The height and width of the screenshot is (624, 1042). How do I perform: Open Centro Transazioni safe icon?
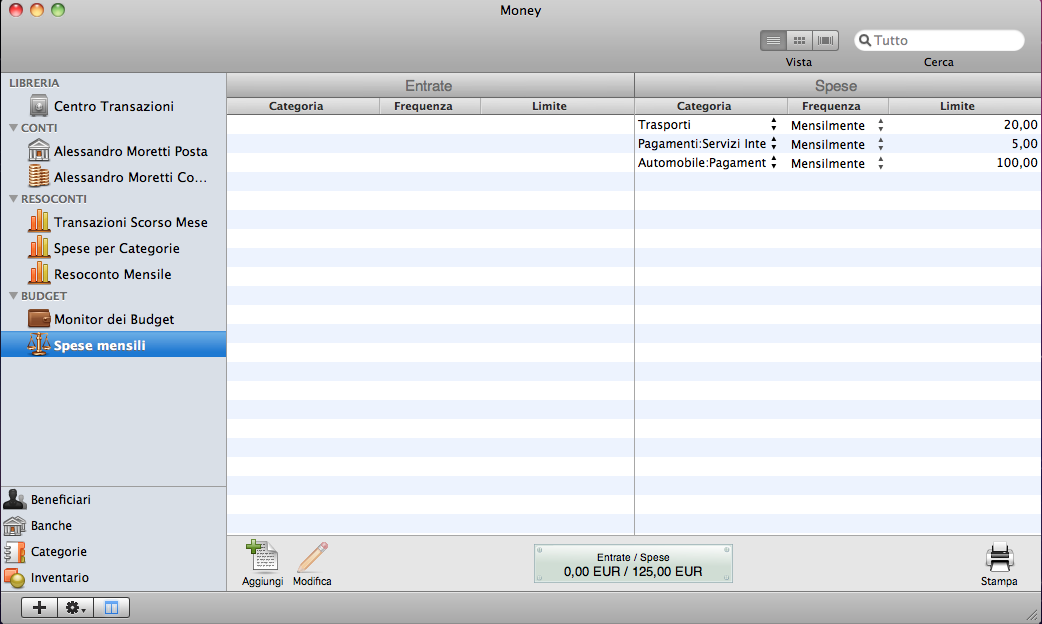coord(39,106)
